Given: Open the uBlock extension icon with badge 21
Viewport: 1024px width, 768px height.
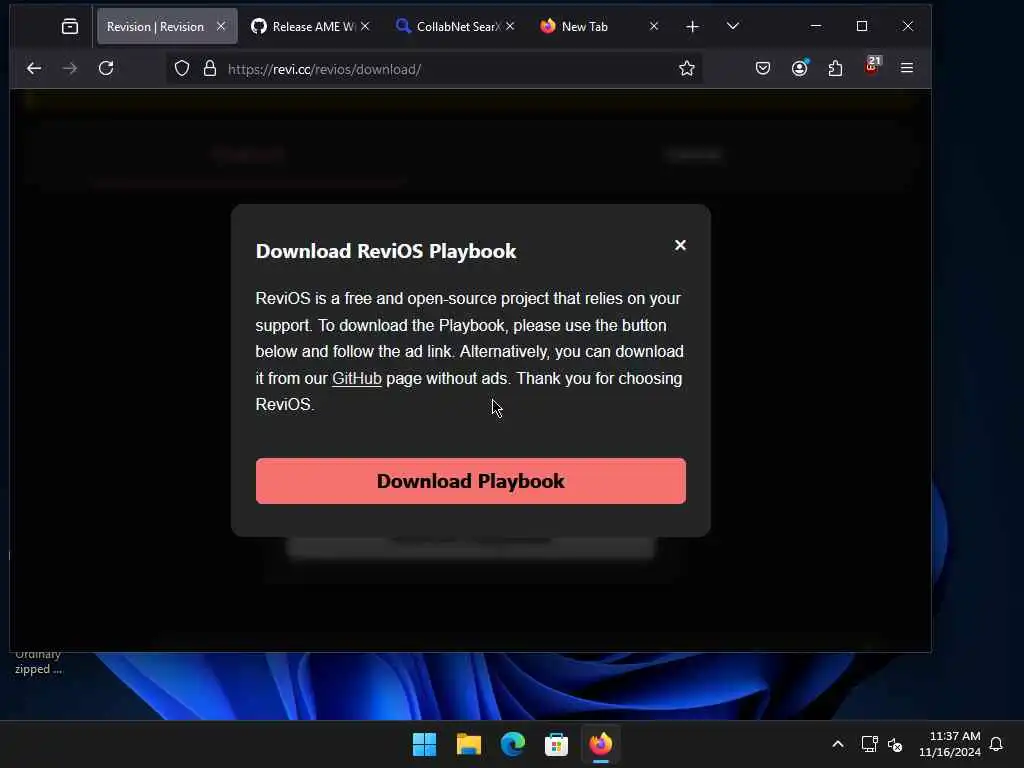Looking at the screenshot, I should 872,67.
